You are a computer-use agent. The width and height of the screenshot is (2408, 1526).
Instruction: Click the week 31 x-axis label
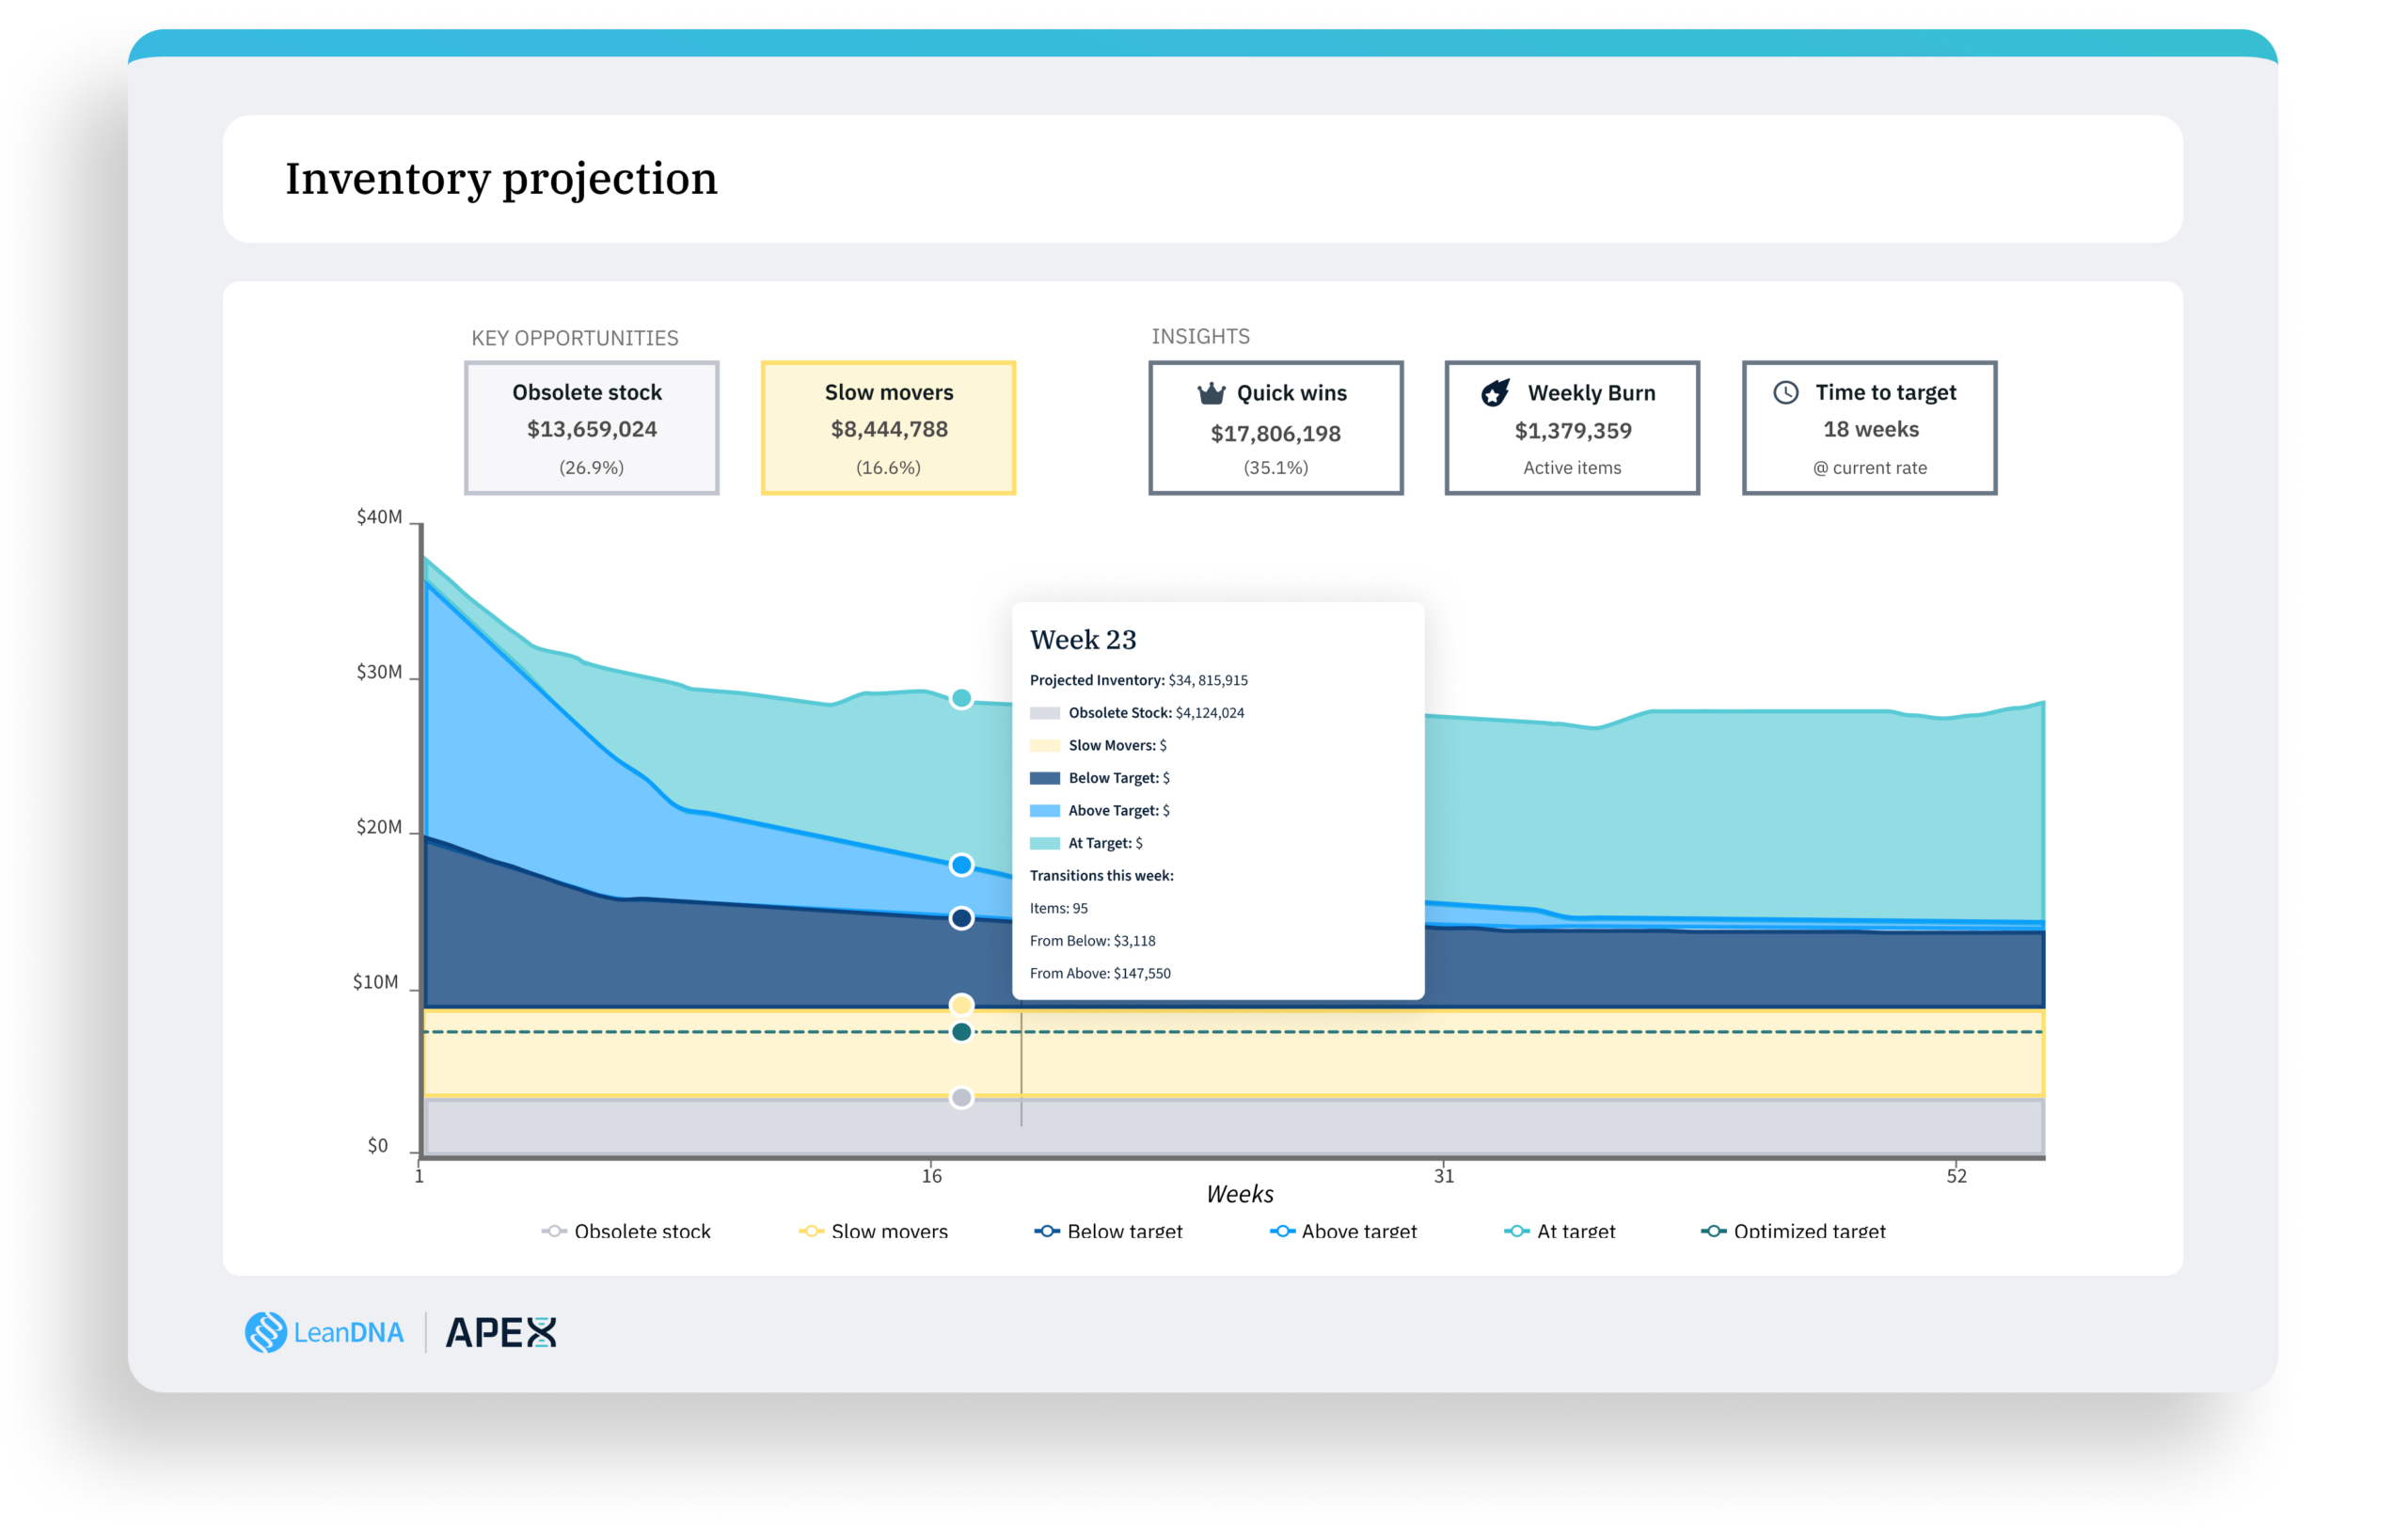[1443, 1176]
